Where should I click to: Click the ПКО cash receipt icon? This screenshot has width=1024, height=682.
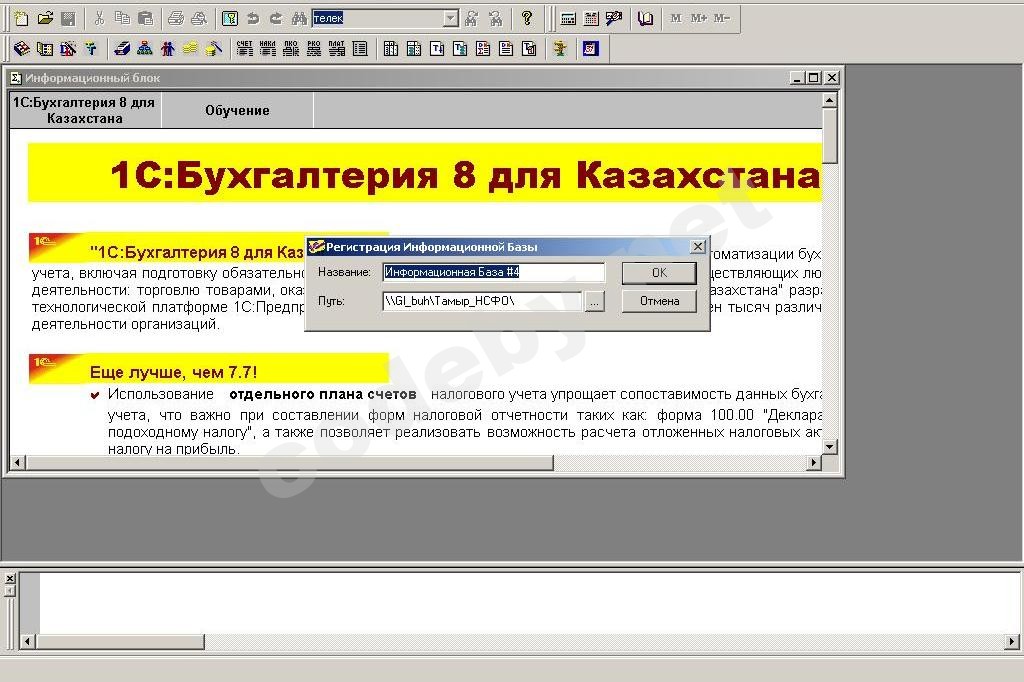pyautogui.click(x=291, y=48)
